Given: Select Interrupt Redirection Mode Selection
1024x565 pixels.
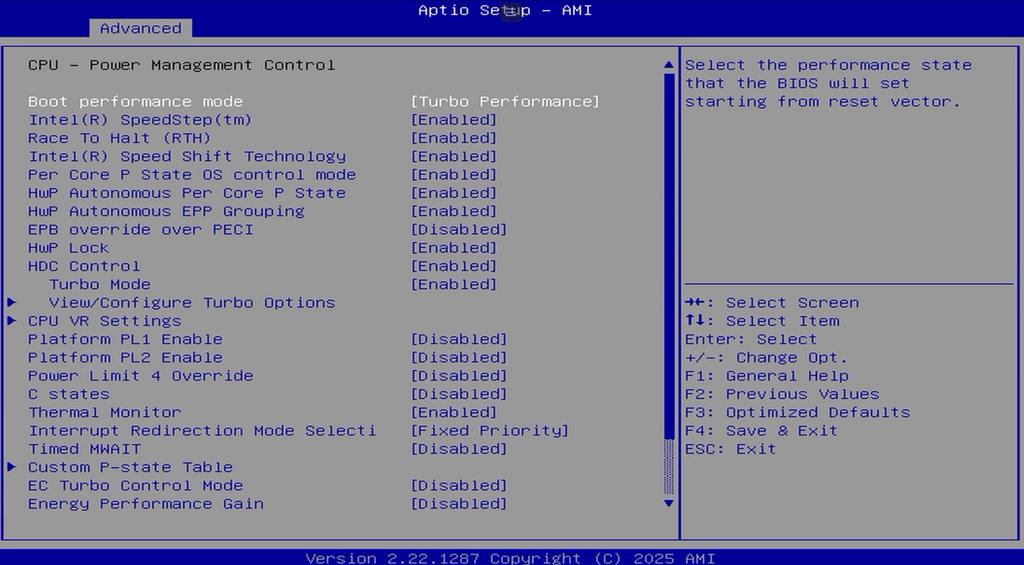Looking at the screenshot, I should 202,430.
